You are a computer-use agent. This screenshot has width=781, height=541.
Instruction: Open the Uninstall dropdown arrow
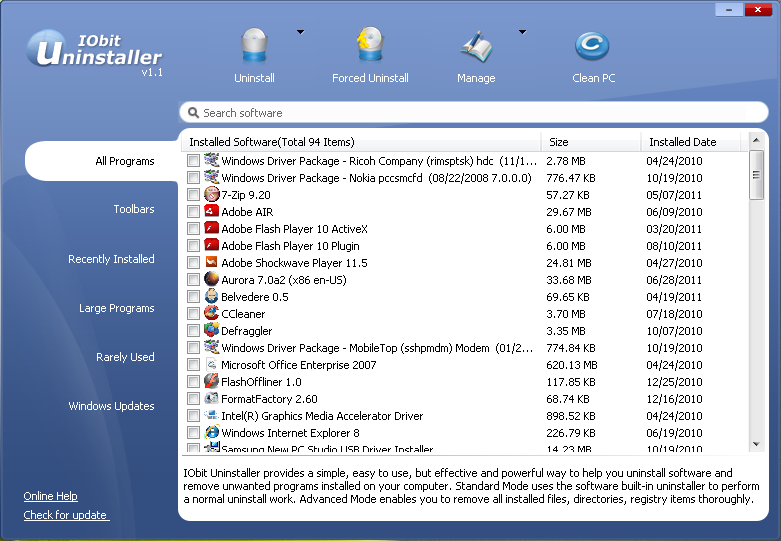pos(300,32)
